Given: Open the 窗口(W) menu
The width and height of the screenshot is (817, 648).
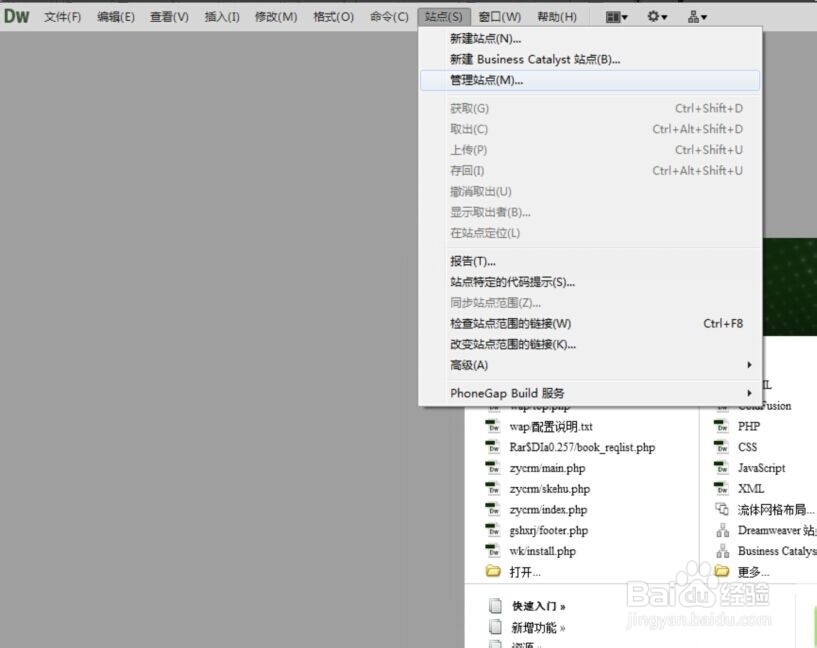Looking at the screenshot, I should 500,17.
